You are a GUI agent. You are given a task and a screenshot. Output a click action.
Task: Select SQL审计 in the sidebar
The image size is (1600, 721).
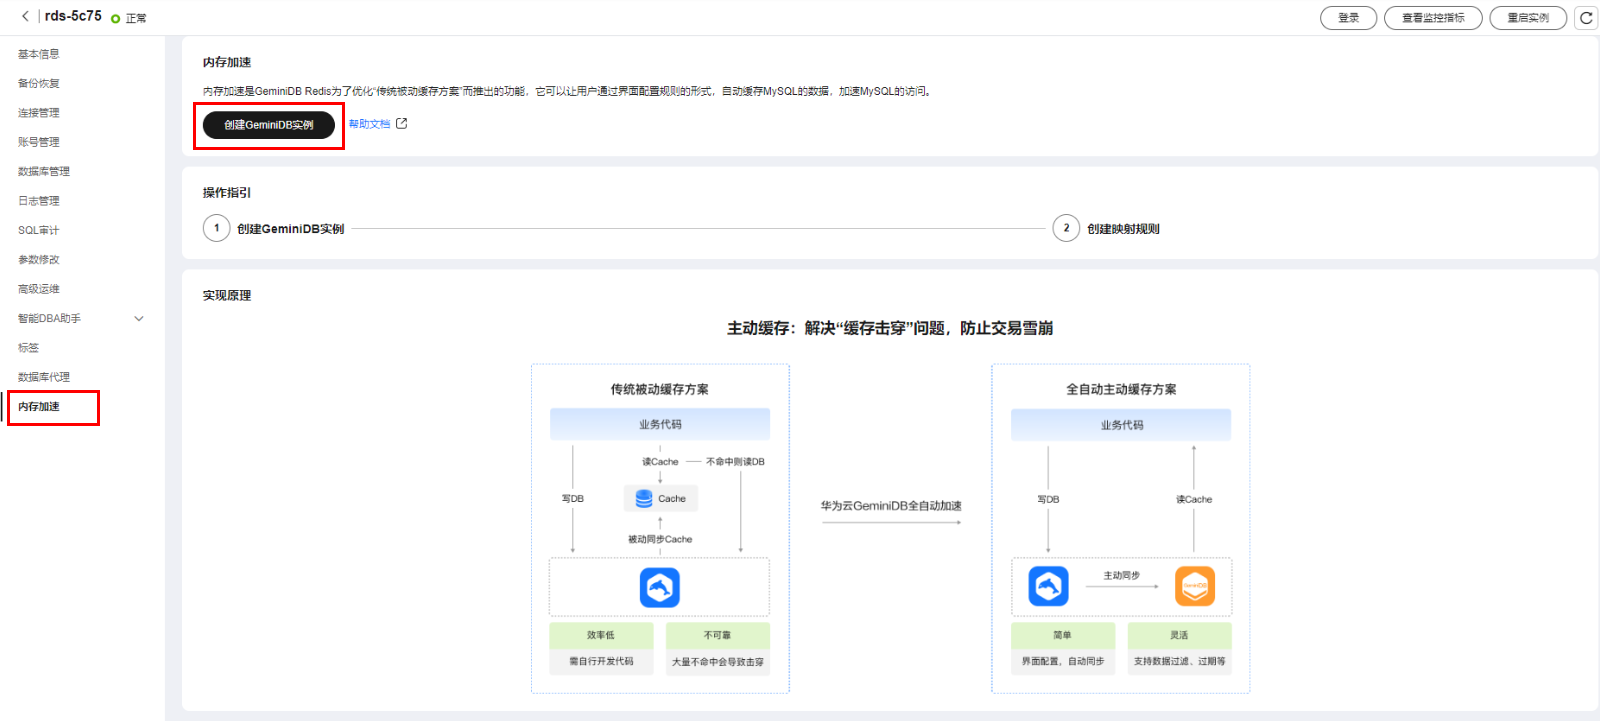coord(39,230)
